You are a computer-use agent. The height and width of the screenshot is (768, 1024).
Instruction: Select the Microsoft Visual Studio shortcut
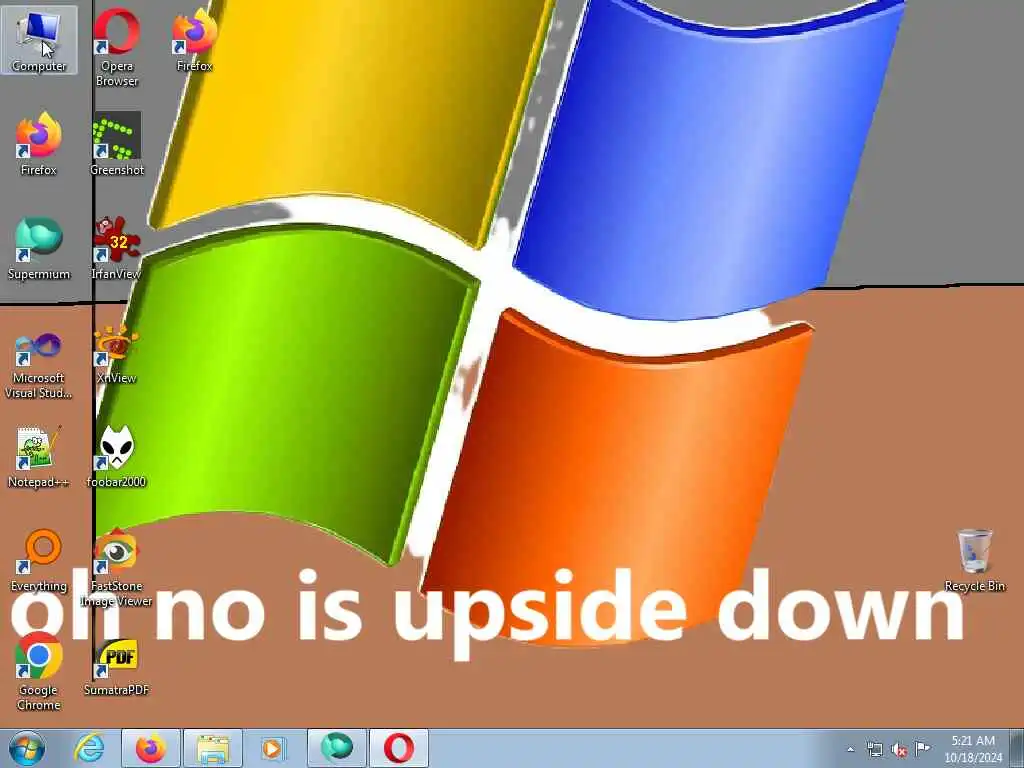[39, 366]
